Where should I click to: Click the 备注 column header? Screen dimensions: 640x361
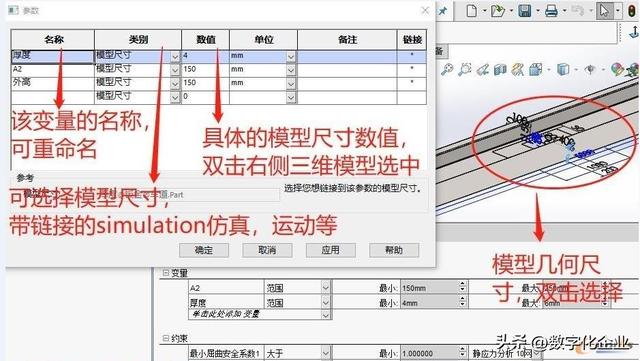tap(347, 40)
